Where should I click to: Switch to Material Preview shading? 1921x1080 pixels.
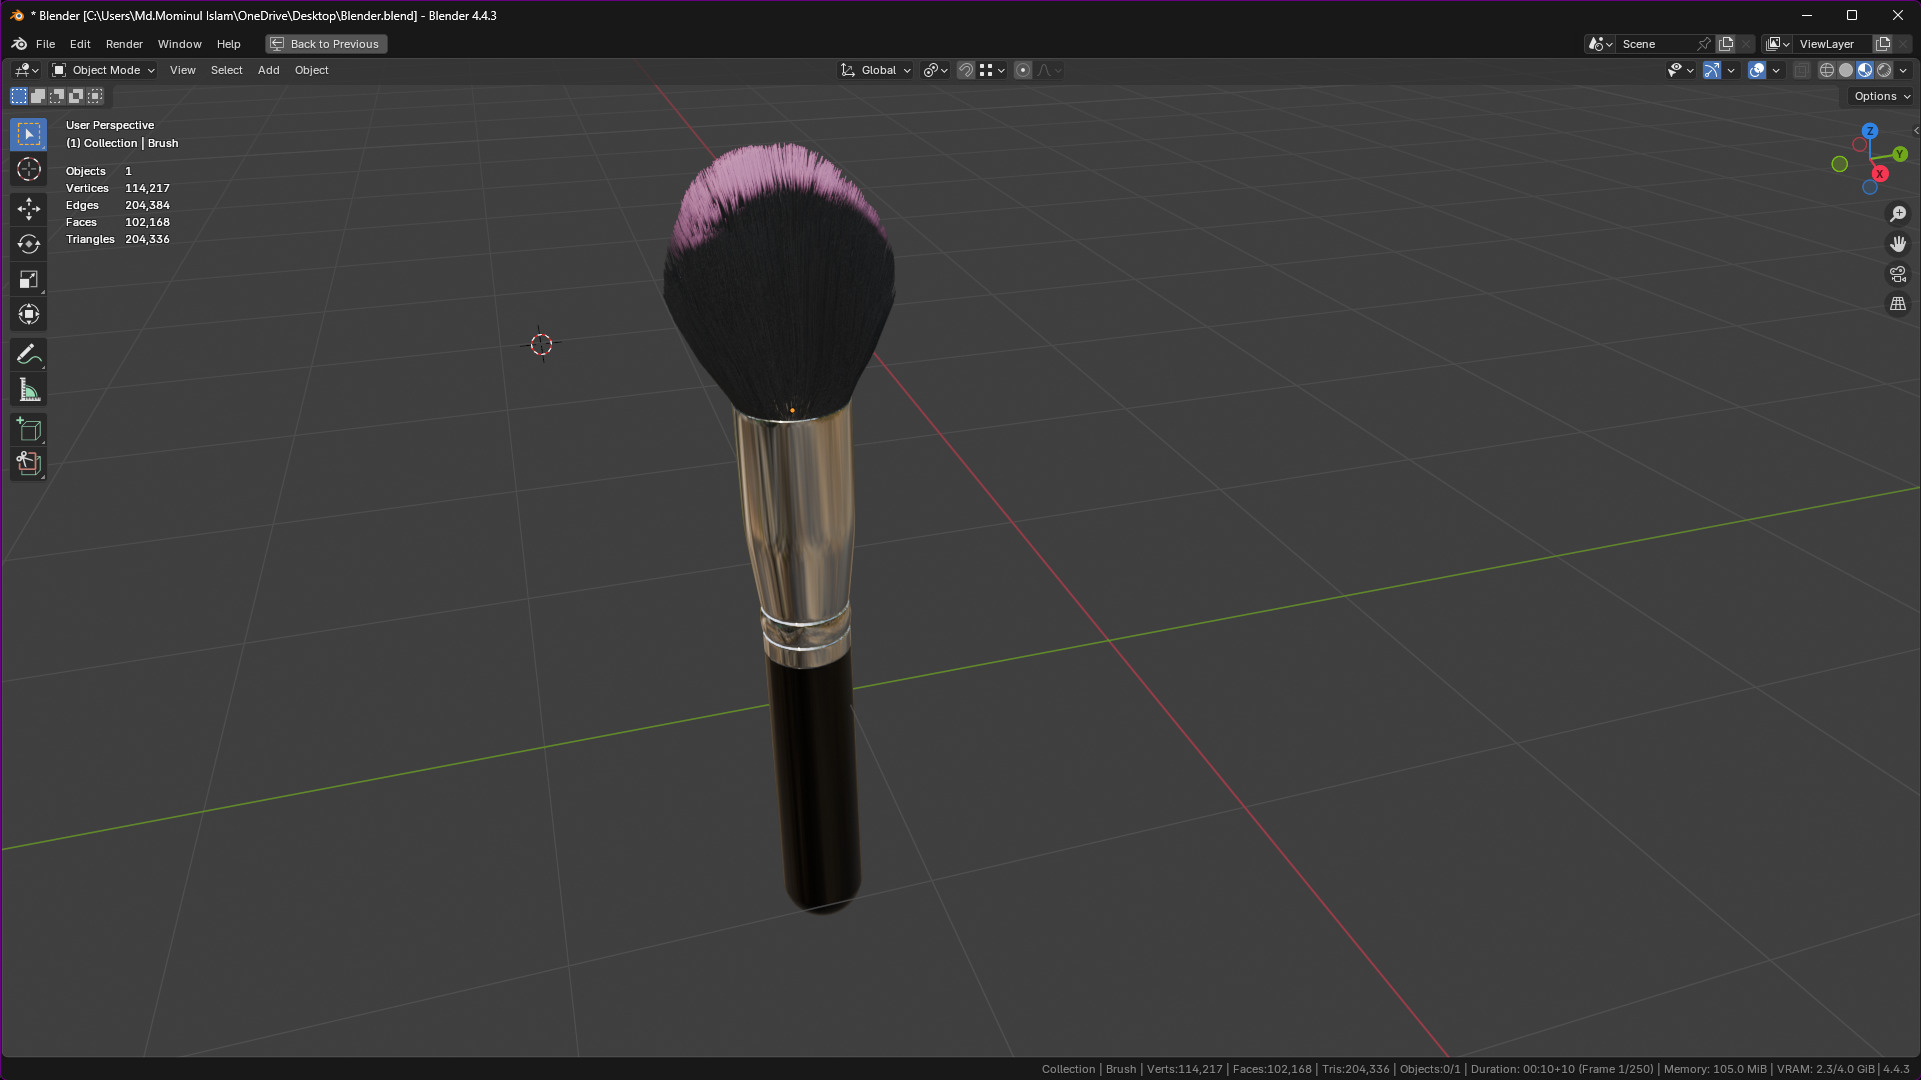[x=1865, y=70]
